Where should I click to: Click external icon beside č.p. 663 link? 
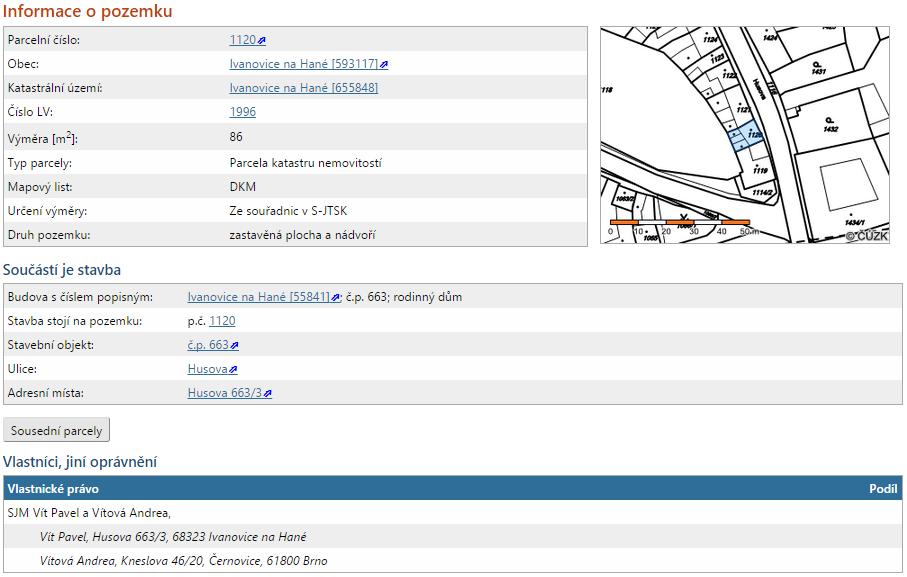234,346
